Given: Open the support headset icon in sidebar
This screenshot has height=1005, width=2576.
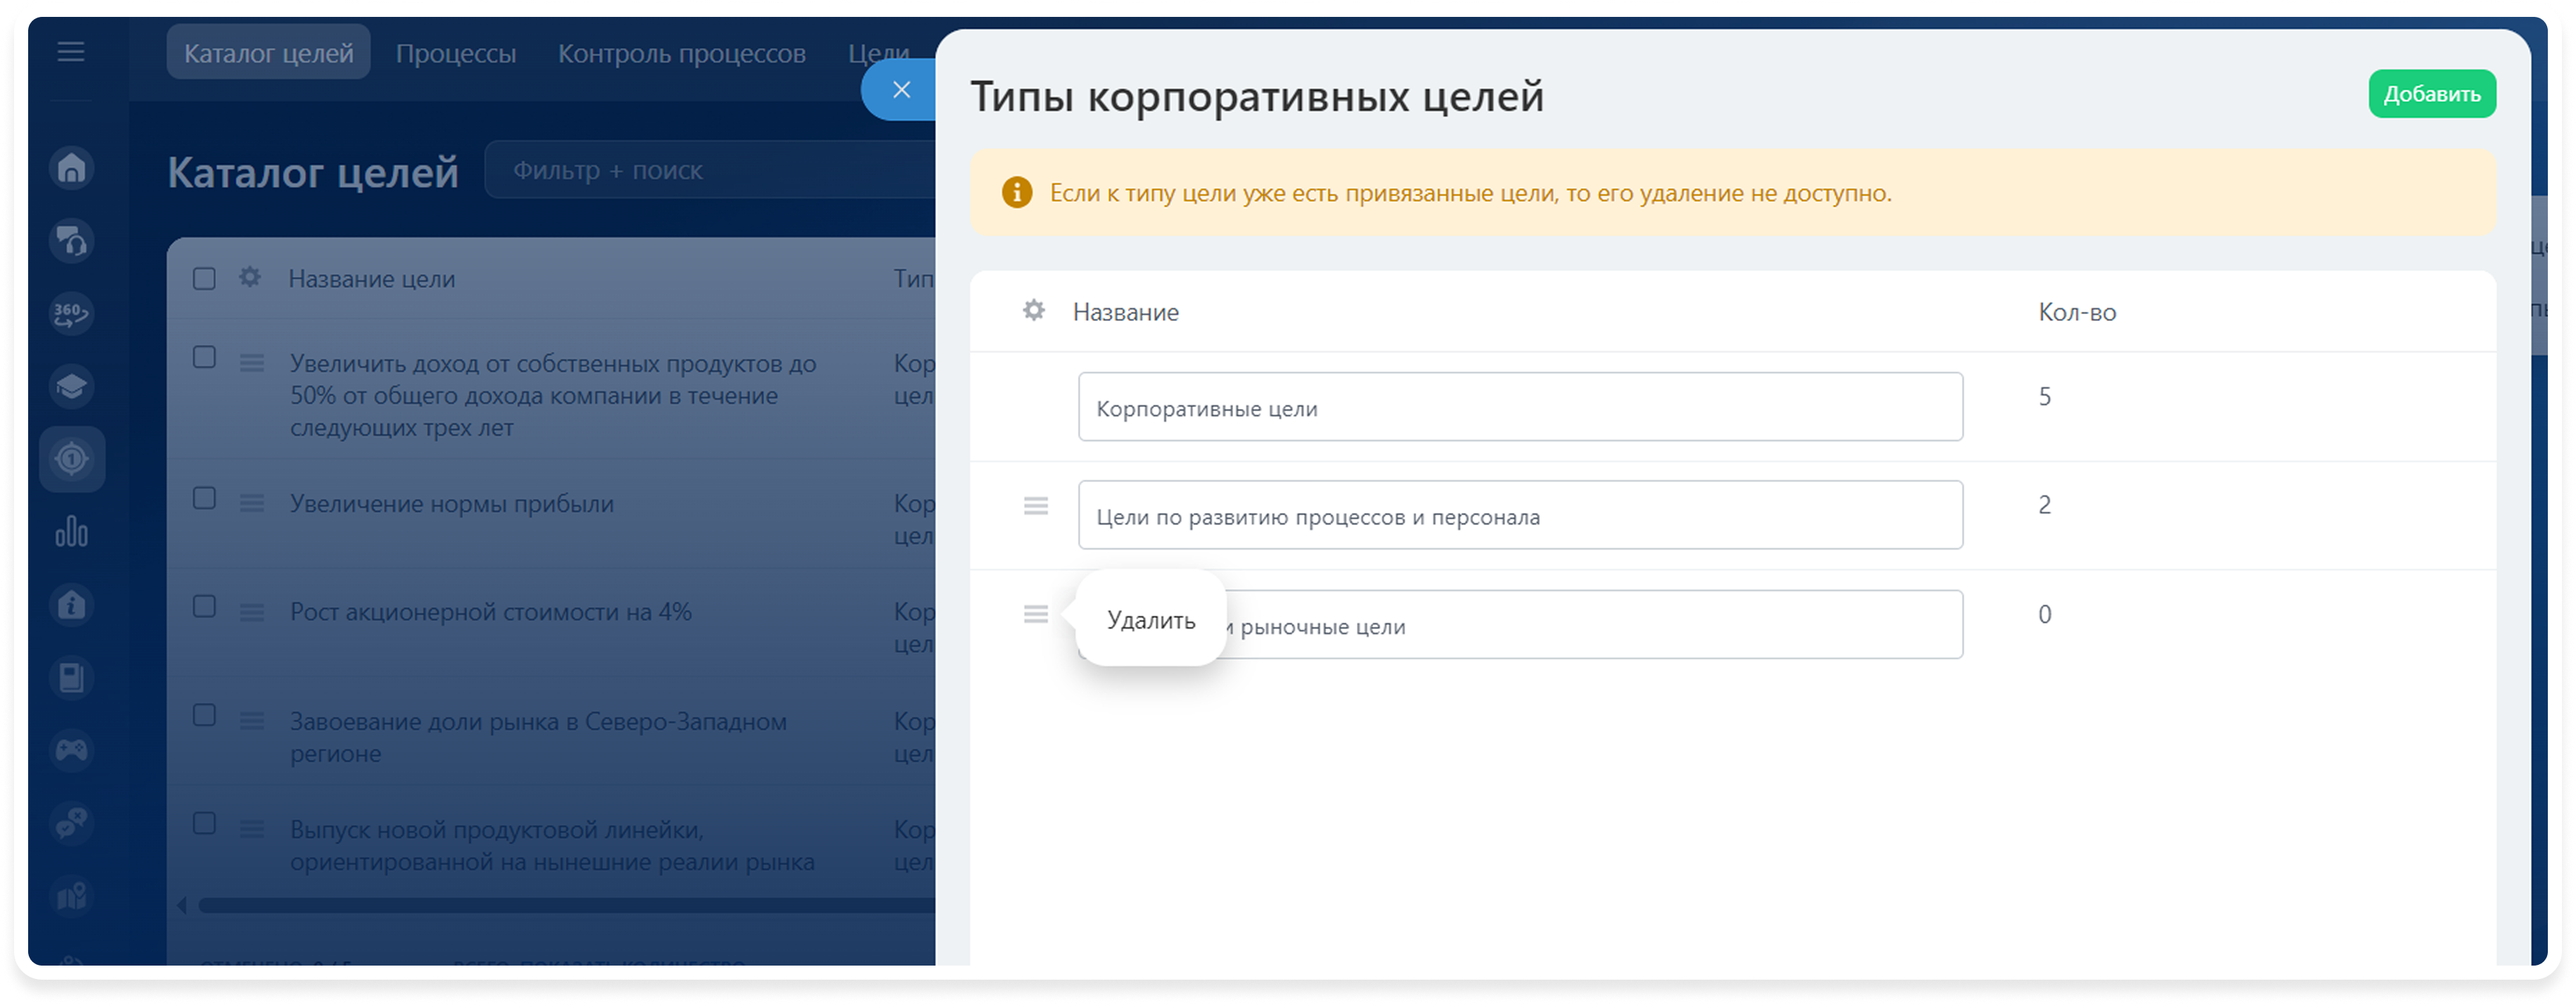Looking at the screenshot, I should 71,240.
